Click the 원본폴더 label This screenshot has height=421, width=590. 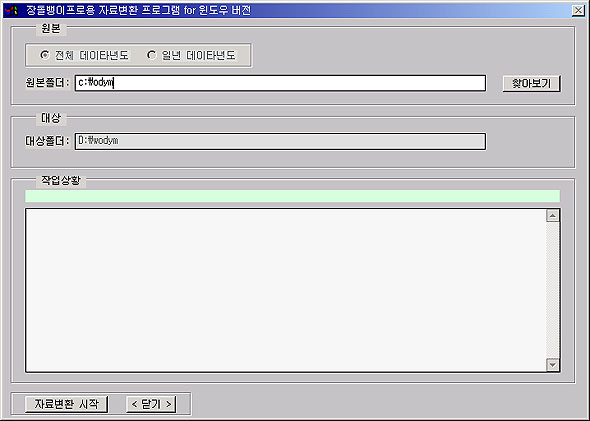47,82
